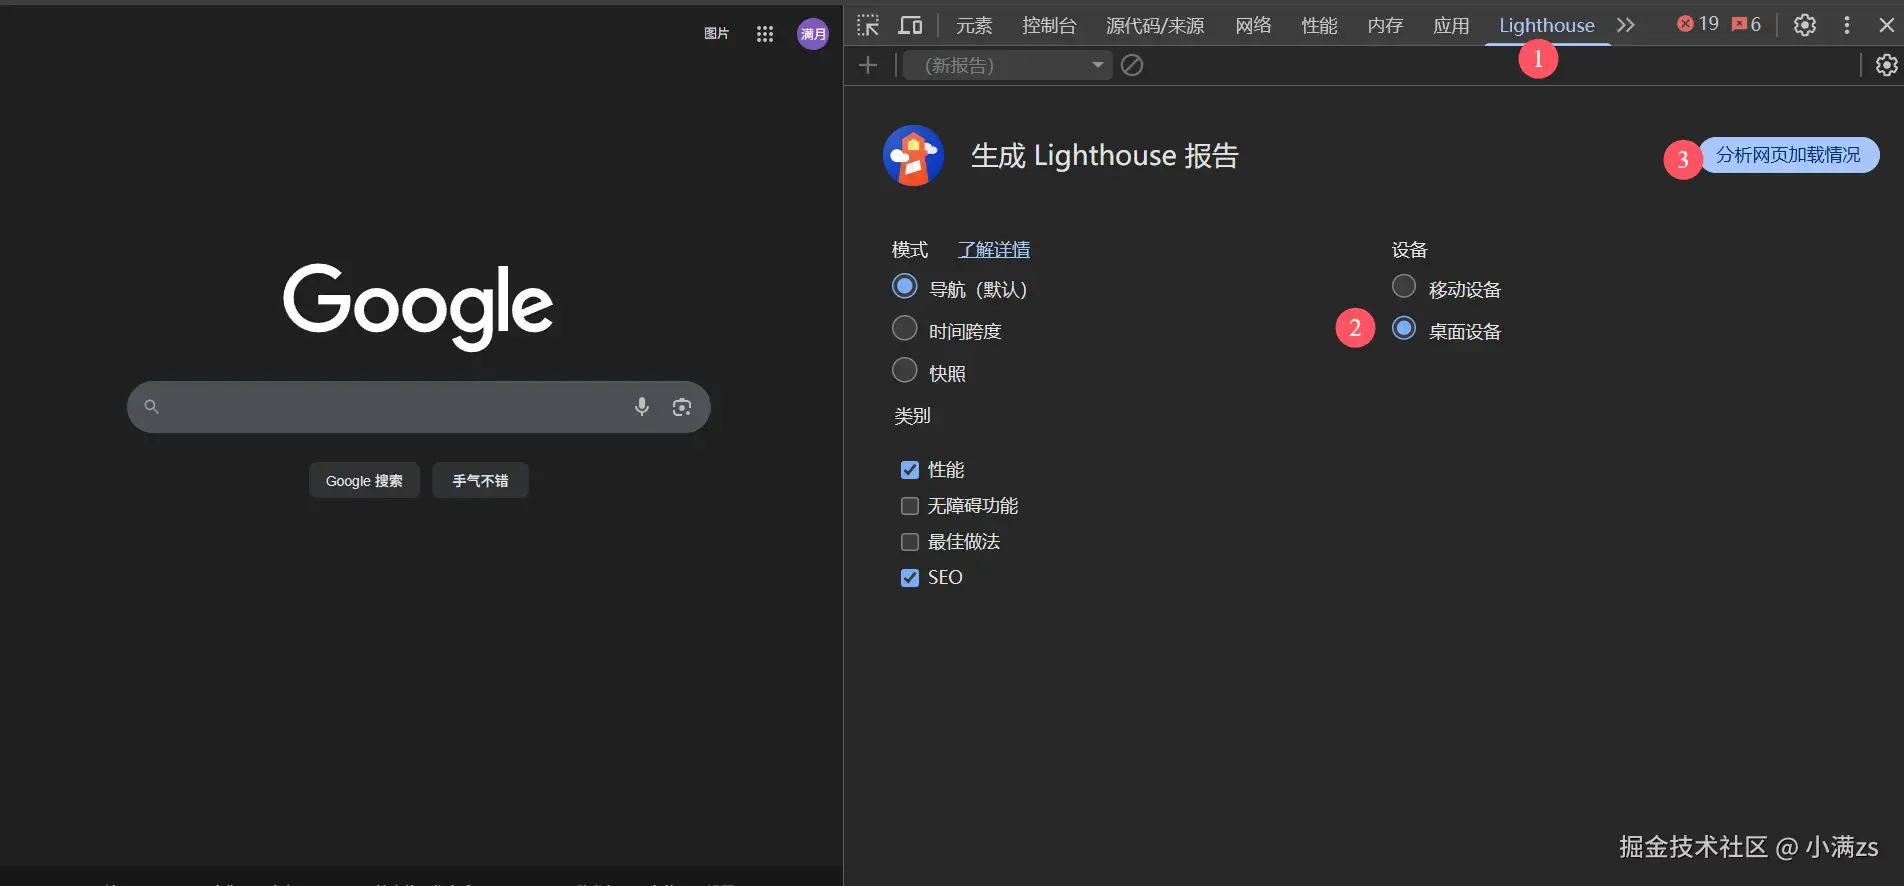Switch to the 网络 tab
The height and width of the screenshot is (886, 1904).
click(1253, 25)
